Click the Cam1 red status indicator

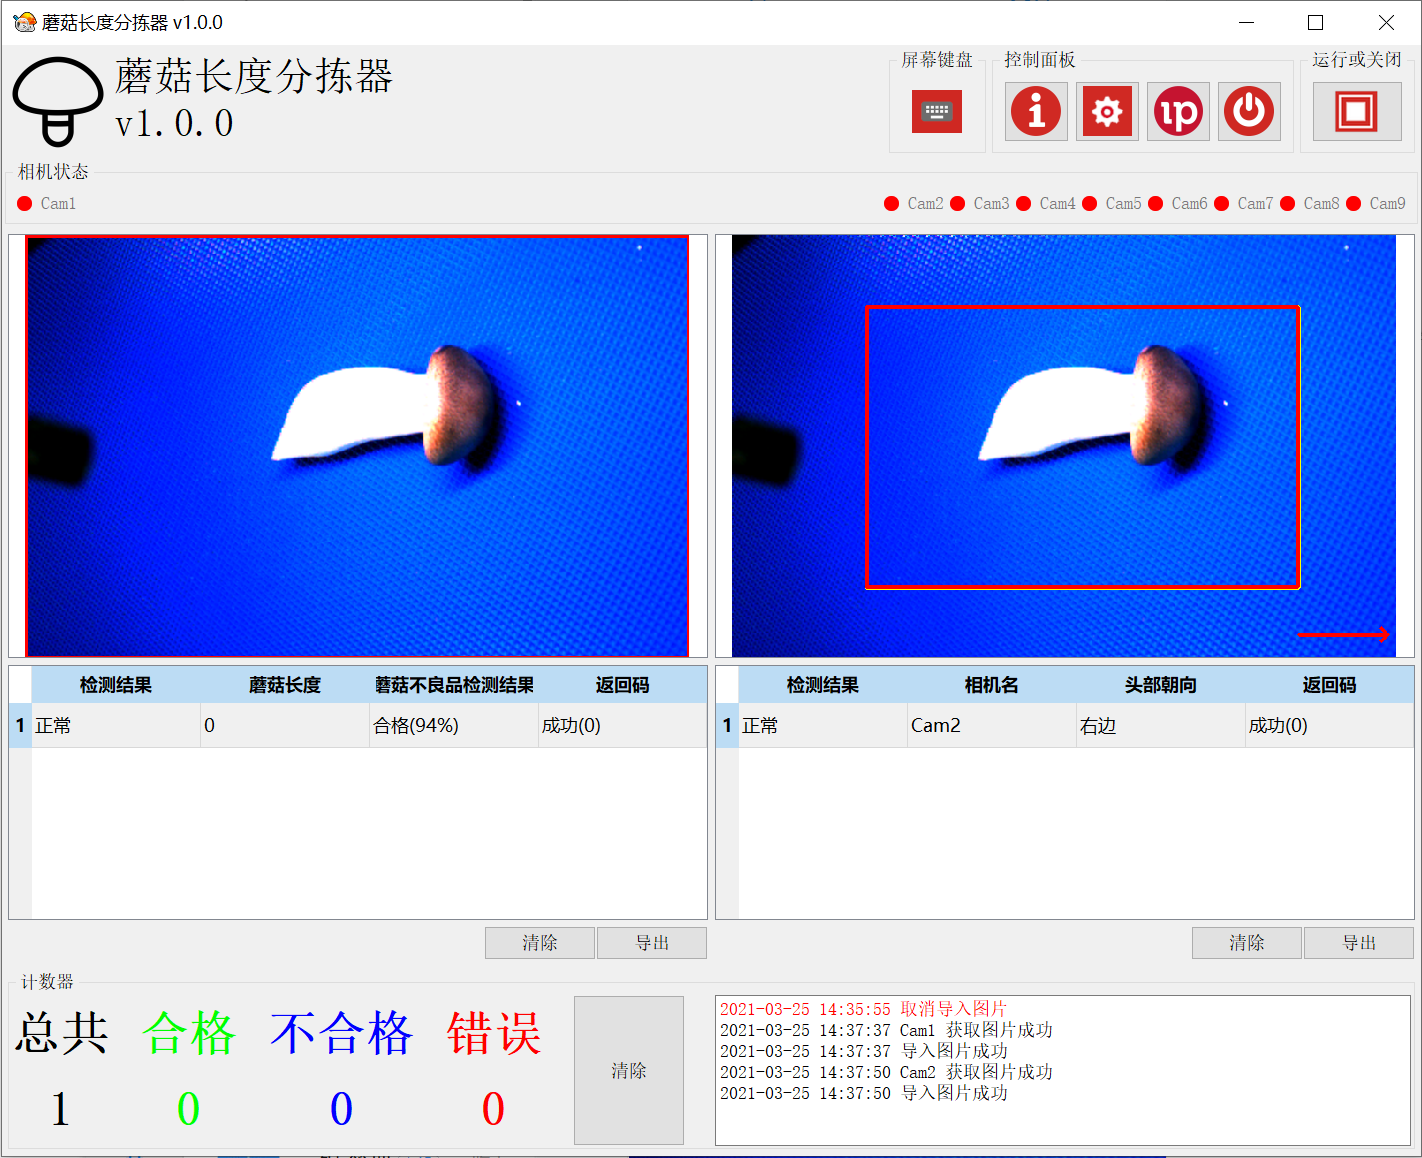click(25, 204)
